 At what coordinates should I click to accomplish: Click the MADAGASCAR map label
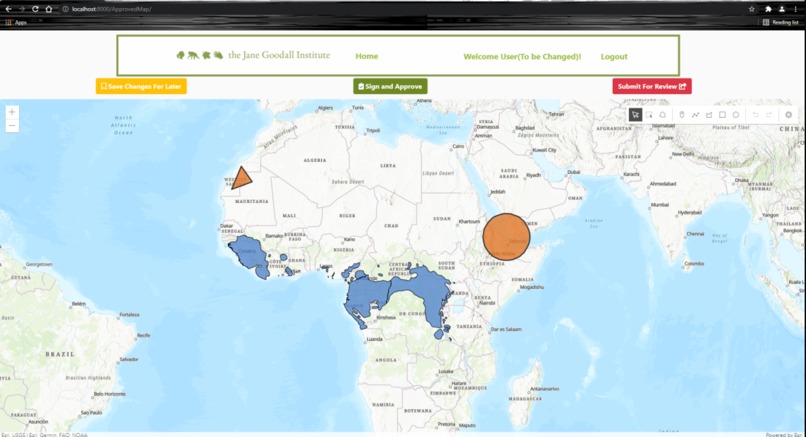click(x=526, y=399)
